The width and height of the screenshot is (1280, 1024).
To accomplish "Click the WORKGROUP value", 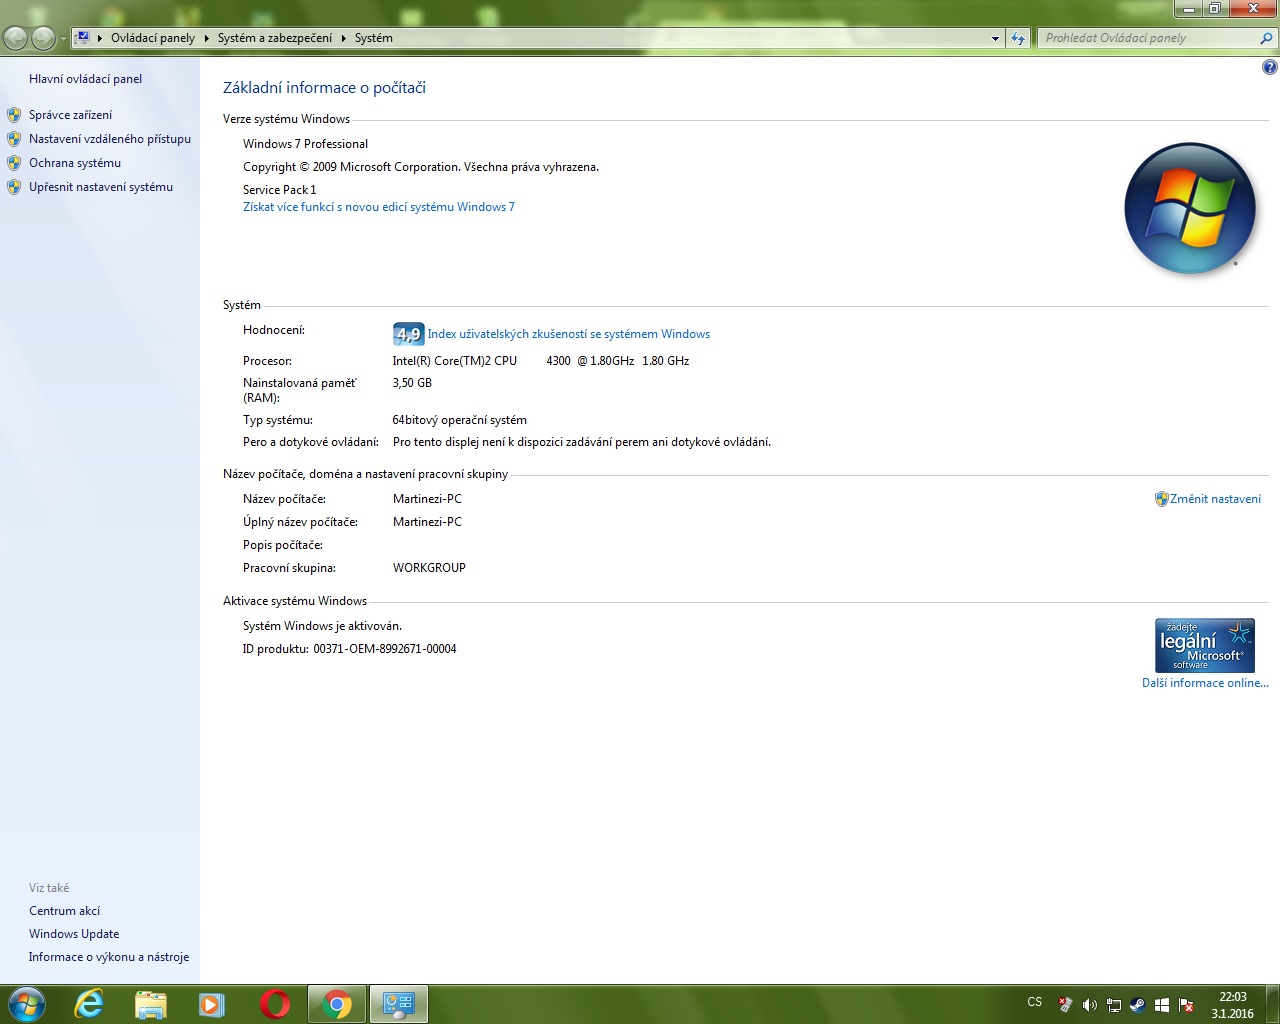I will click(429, 568).
